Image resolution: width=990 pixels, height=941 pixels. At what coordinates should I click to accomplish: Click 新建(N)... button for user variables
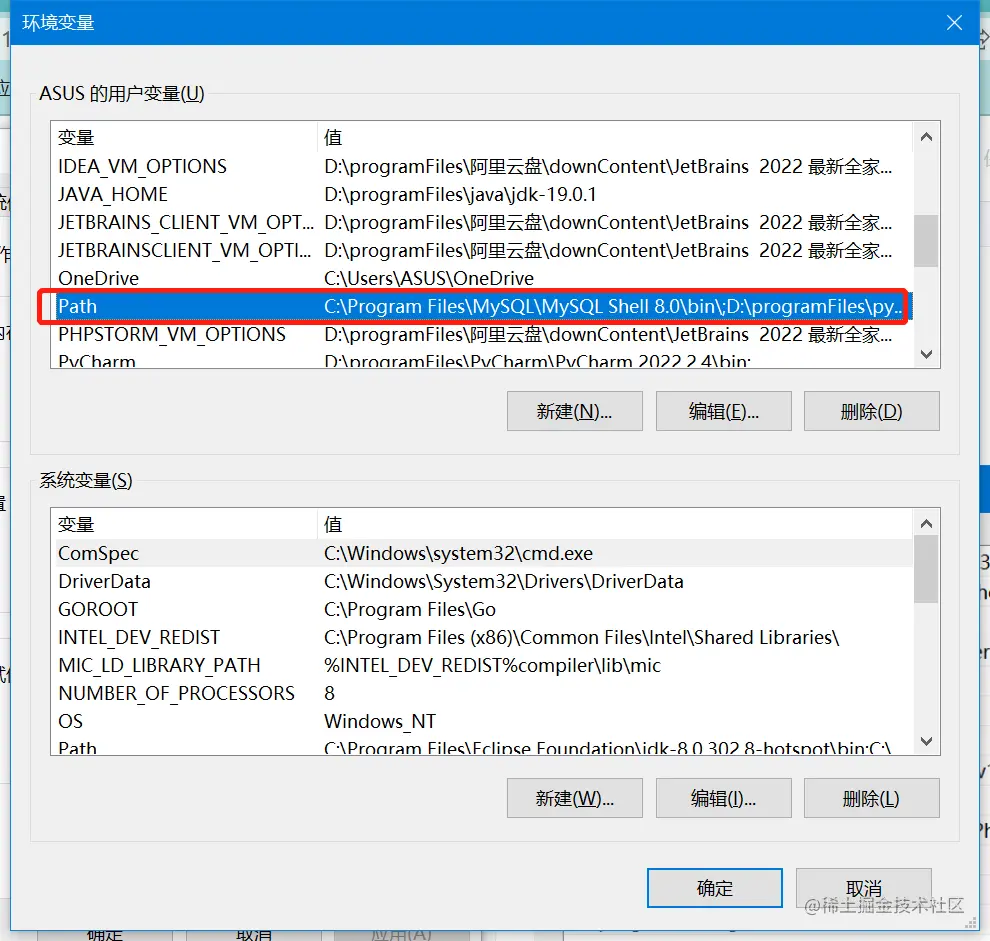tap(575, 411)
